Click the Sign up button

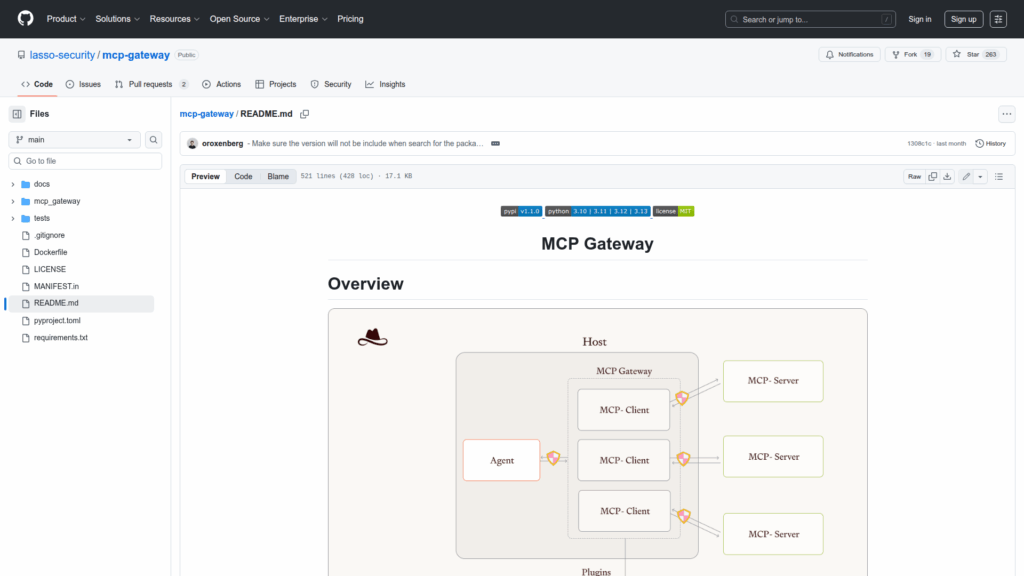pos(964,19)
